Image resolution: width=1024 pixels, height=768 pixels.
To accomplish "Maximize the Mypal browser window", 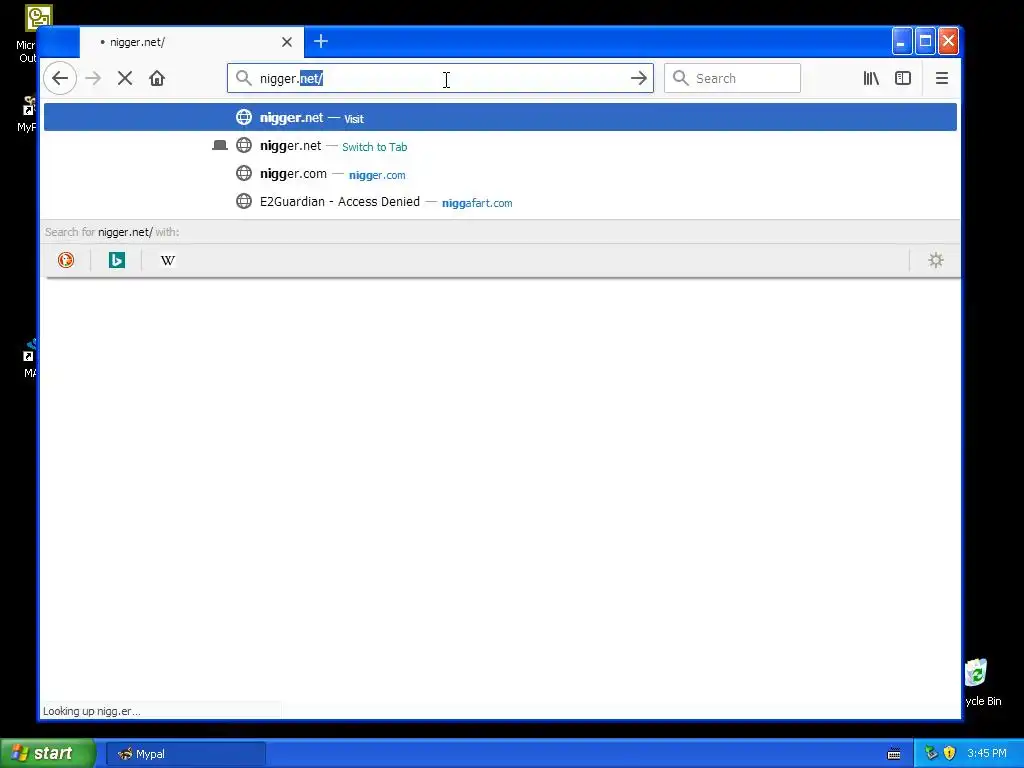I will [925, 42].
